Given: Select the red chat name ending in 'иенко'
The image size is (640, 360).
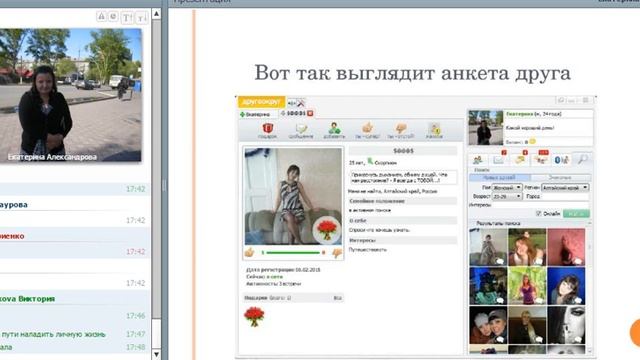Looking at the screenshot, I should (12, 236).
